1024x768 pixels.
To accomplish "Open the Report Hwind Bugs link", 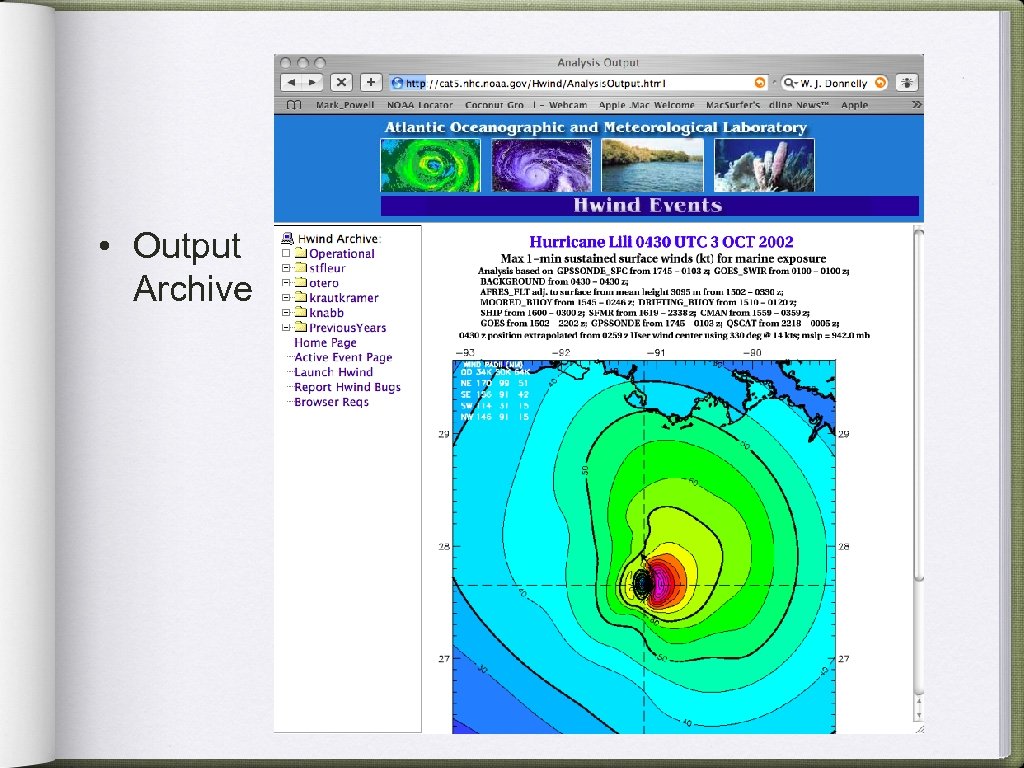I will [347, 387].
